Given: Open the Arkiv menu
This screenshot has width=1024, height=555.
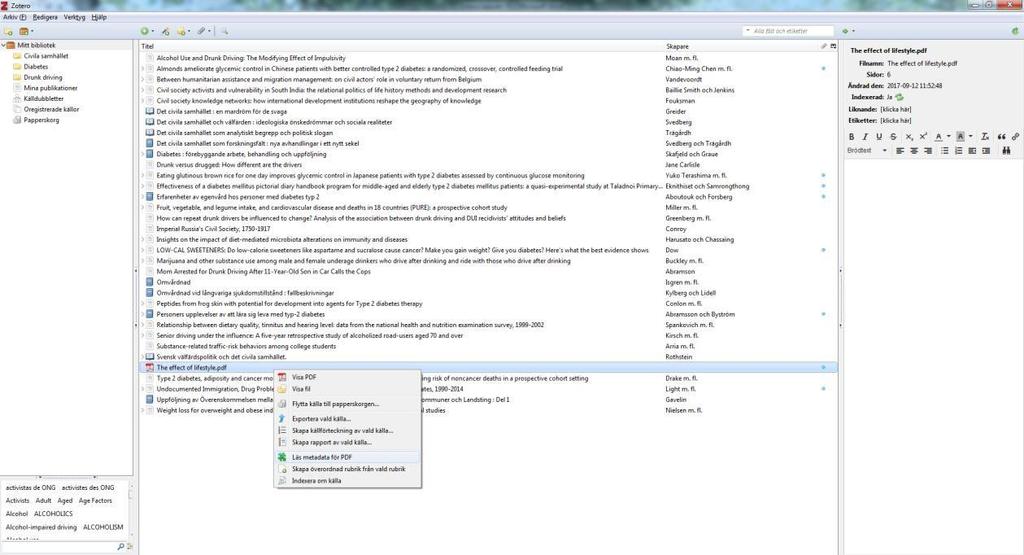Looking at the screenshot, I should click(14, 17).
